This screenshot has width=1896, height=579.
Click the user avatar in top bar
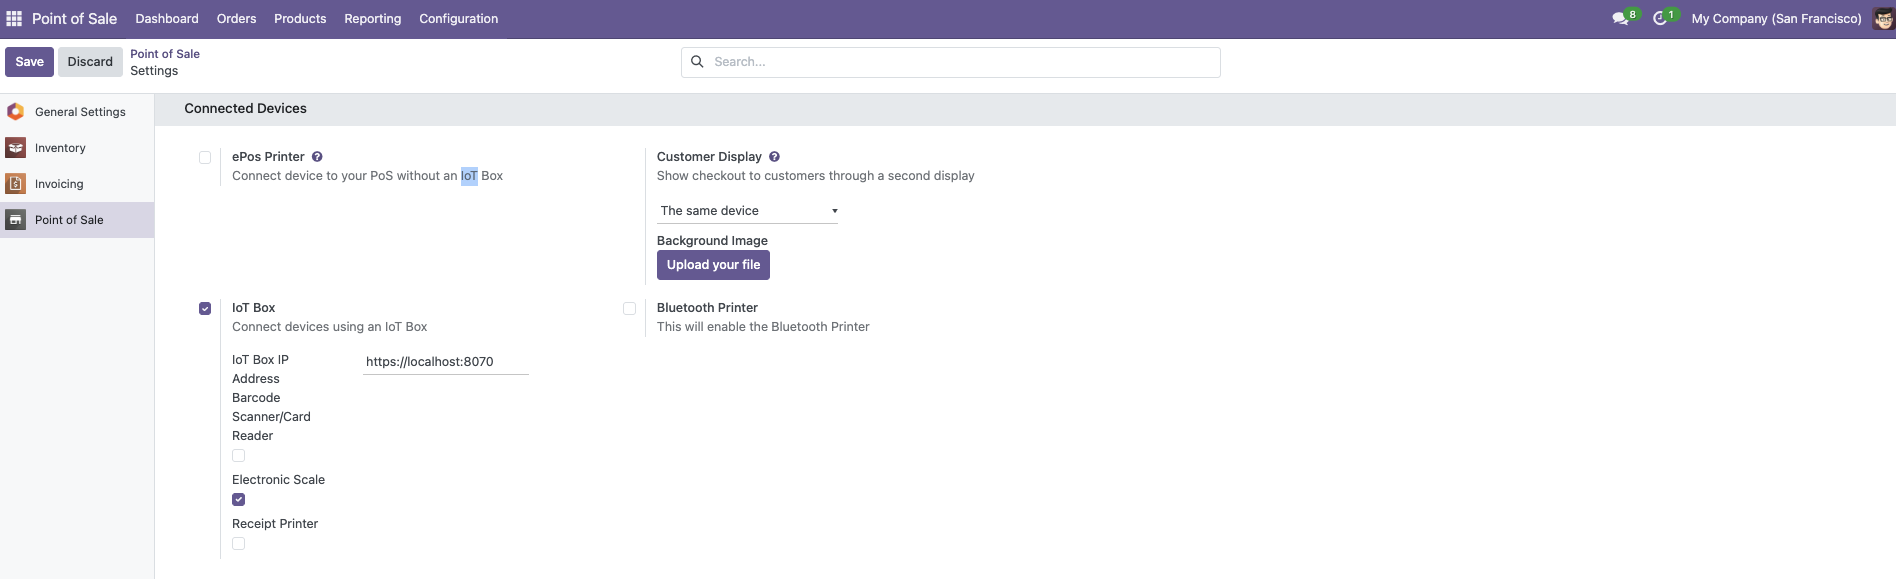point(1883,18)
